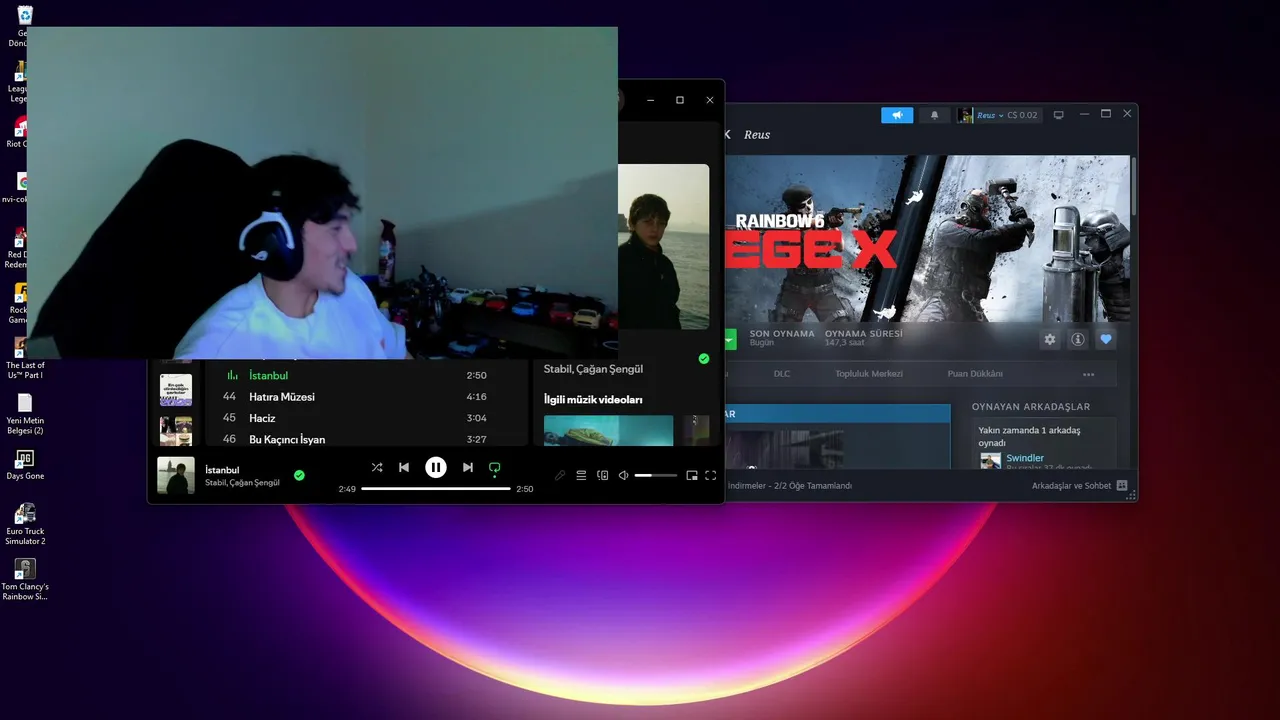1280x720 pixels.
Task: Switch Steam to Big Picture mode icon
Action: point(1058,115)
